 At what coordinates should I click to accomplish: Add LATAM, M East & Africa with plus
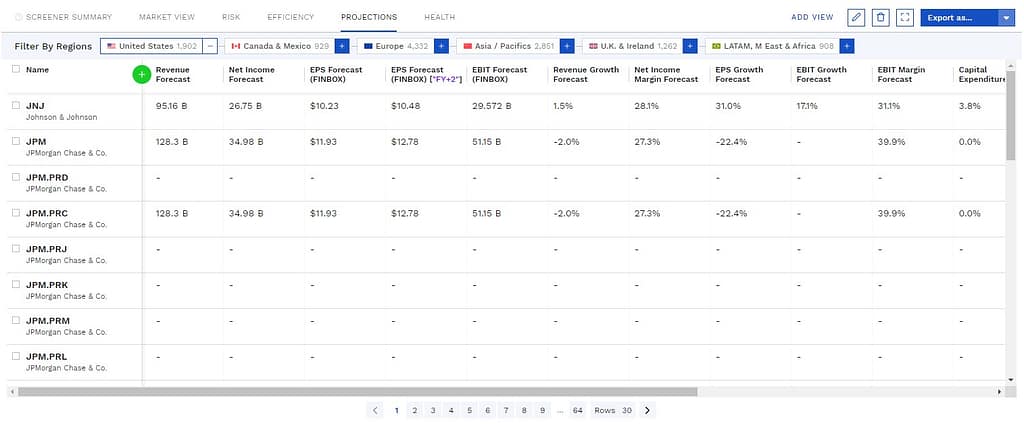pos(846,46)
